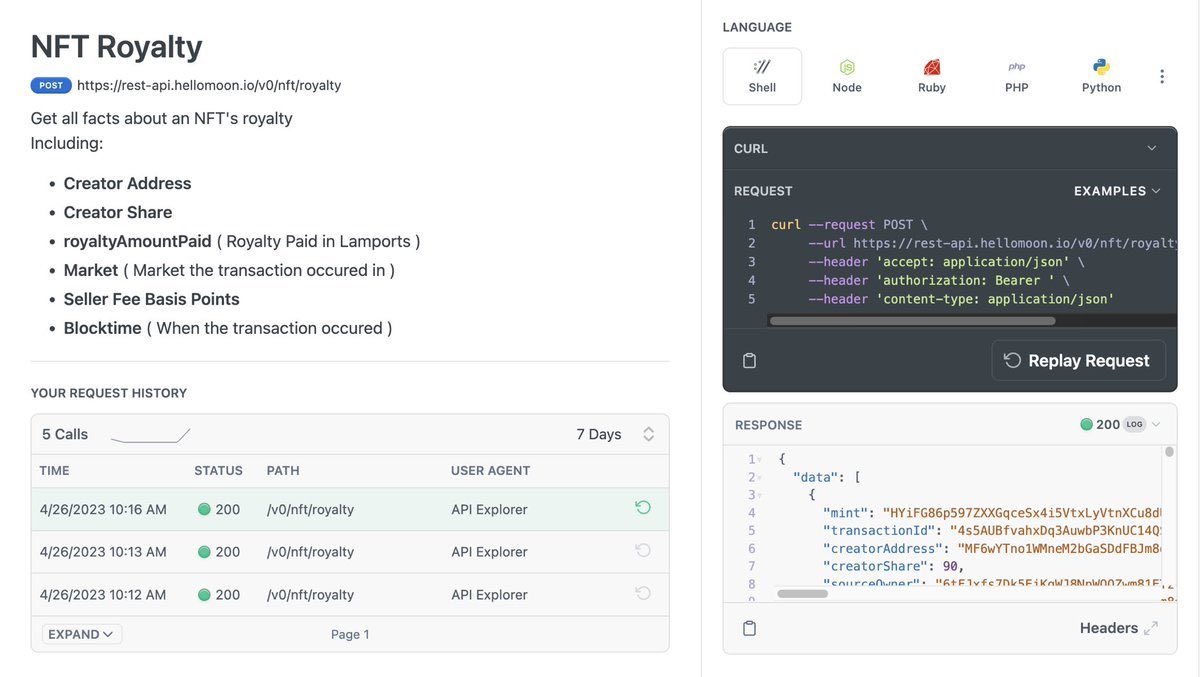Click the Seller Fee Basis Points bullet
The height and width of the screenshot is (677, 1200).
151,299
